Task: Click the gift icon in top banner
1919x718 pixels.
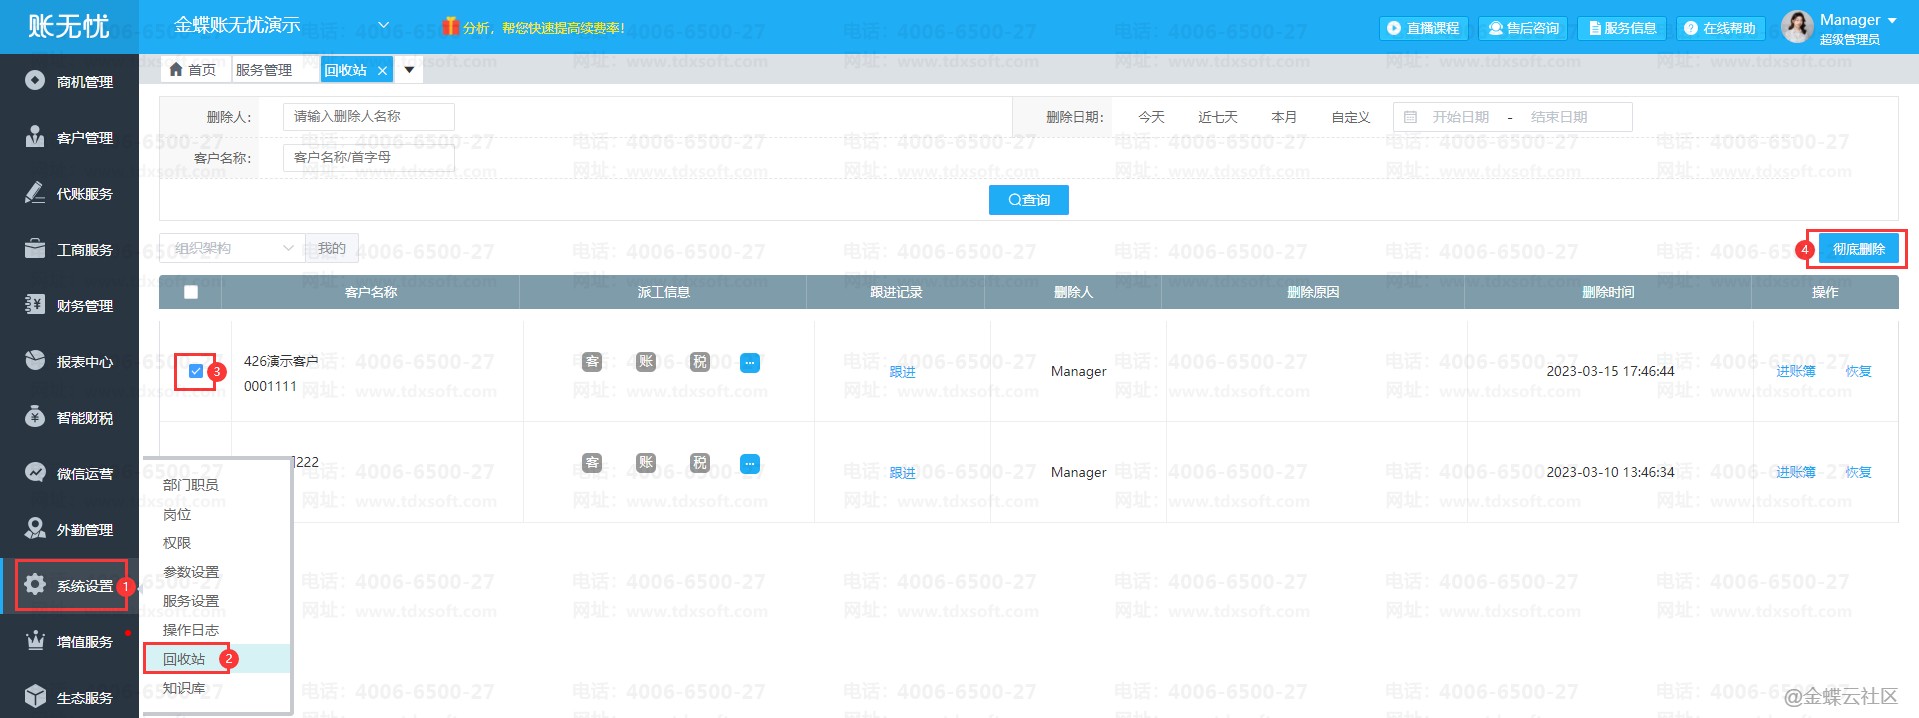Action: click(451, 27)
